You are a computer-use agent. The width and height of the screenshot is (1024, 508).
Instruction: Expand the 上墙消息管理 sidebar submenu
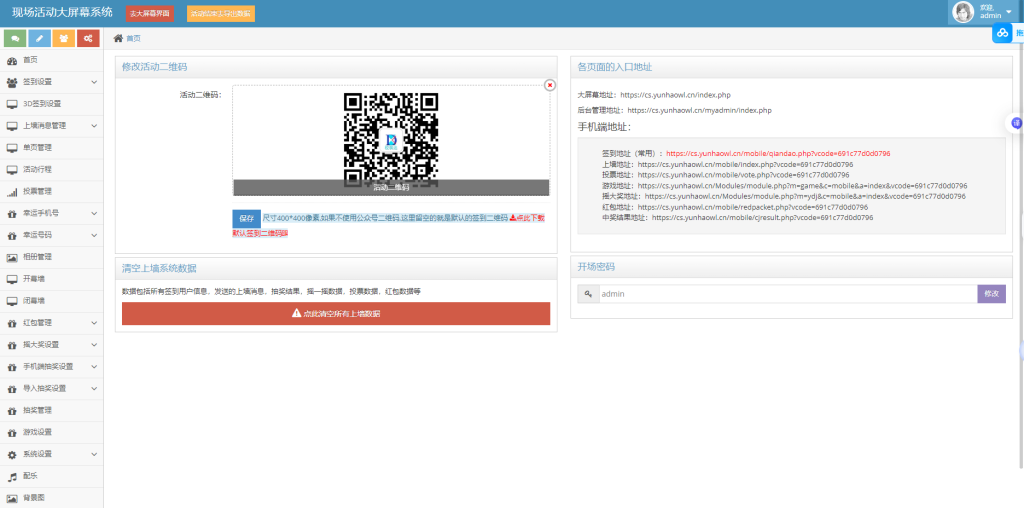(52, 126)
